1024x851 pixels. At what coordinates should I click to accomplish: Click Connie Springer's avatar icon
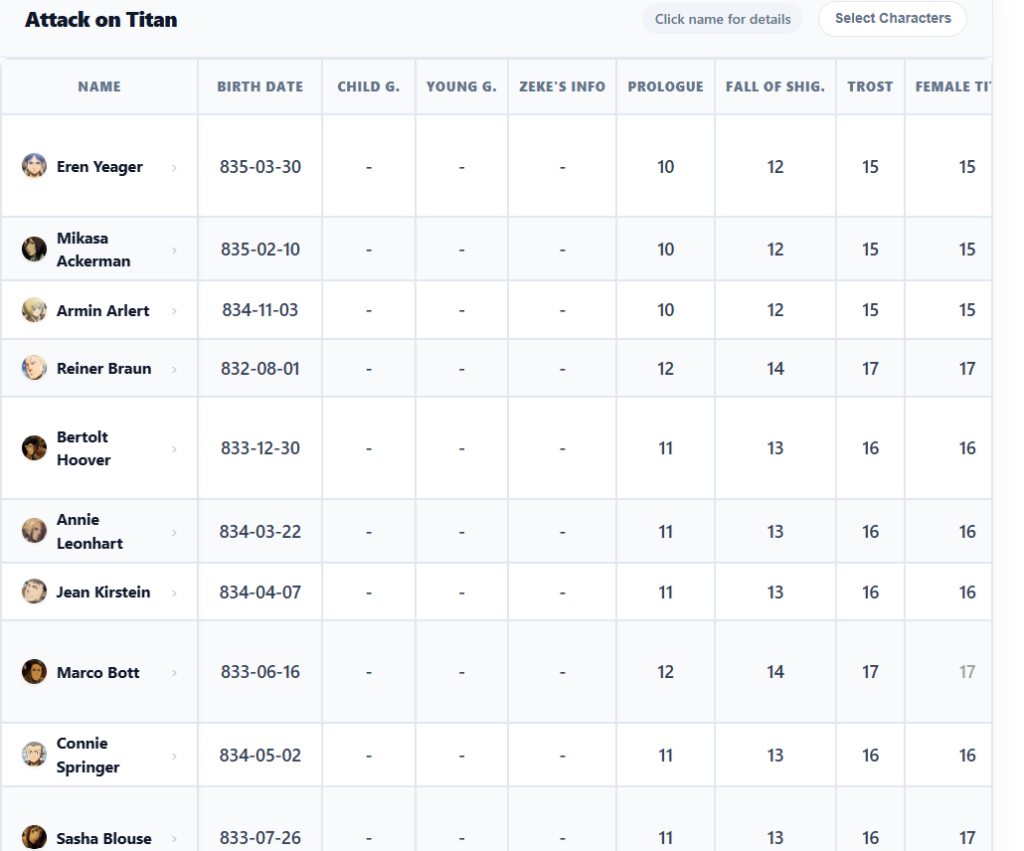coord(34,754)
